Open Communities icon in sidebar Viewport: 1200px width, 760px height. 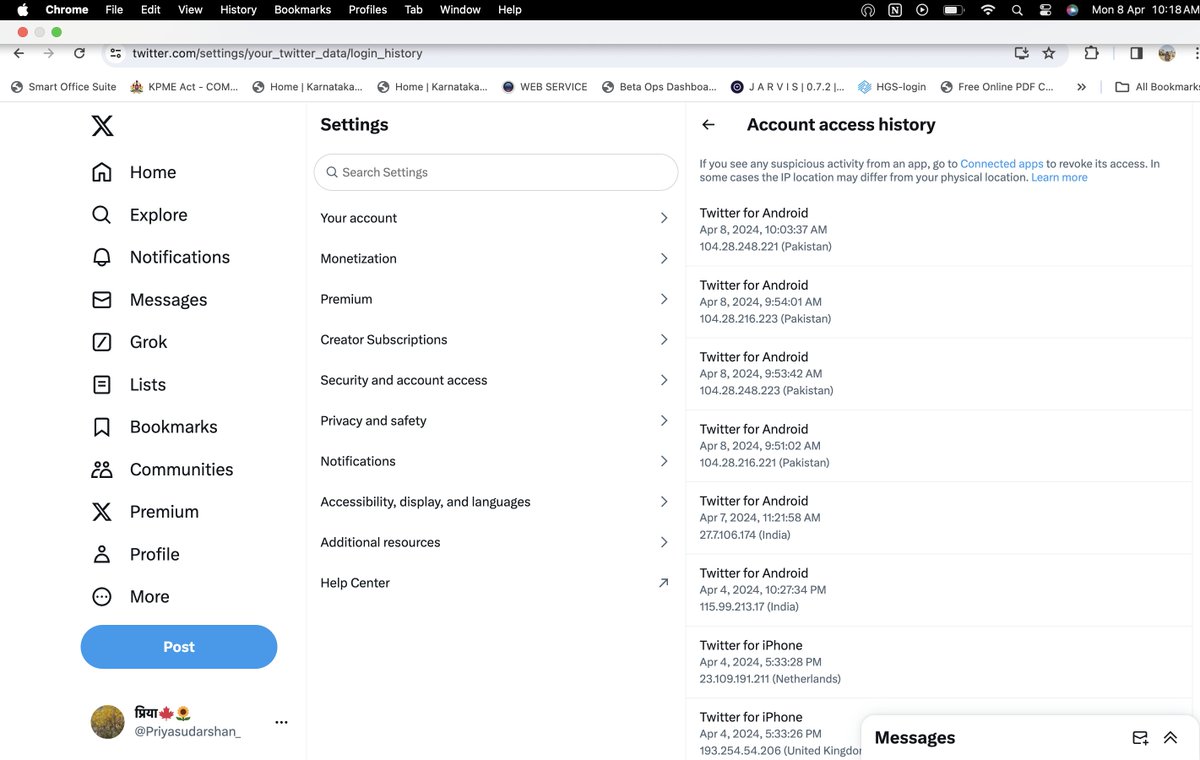(102, 469)
